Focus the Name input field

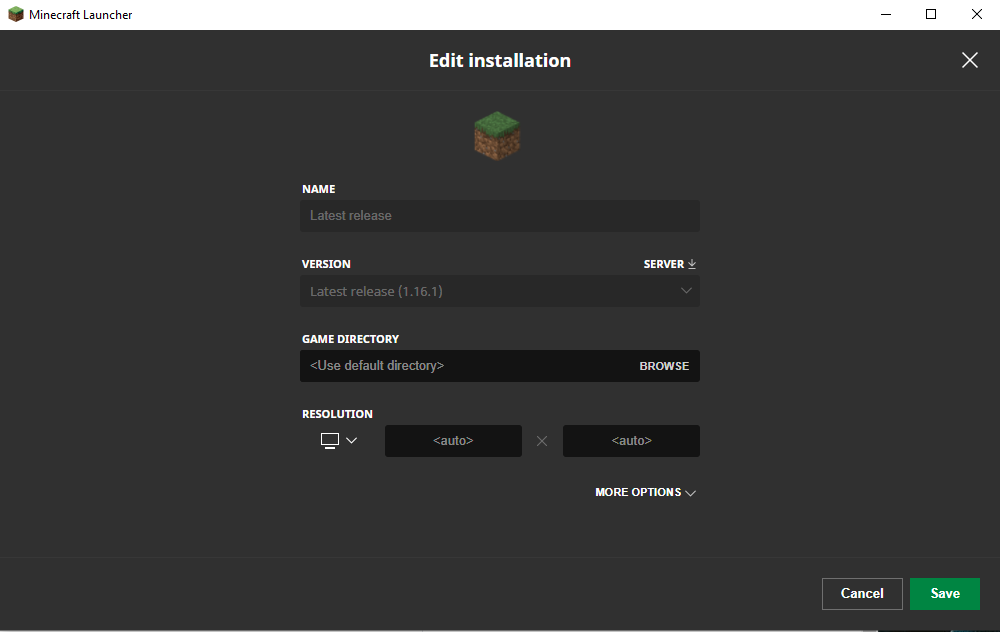500,216
